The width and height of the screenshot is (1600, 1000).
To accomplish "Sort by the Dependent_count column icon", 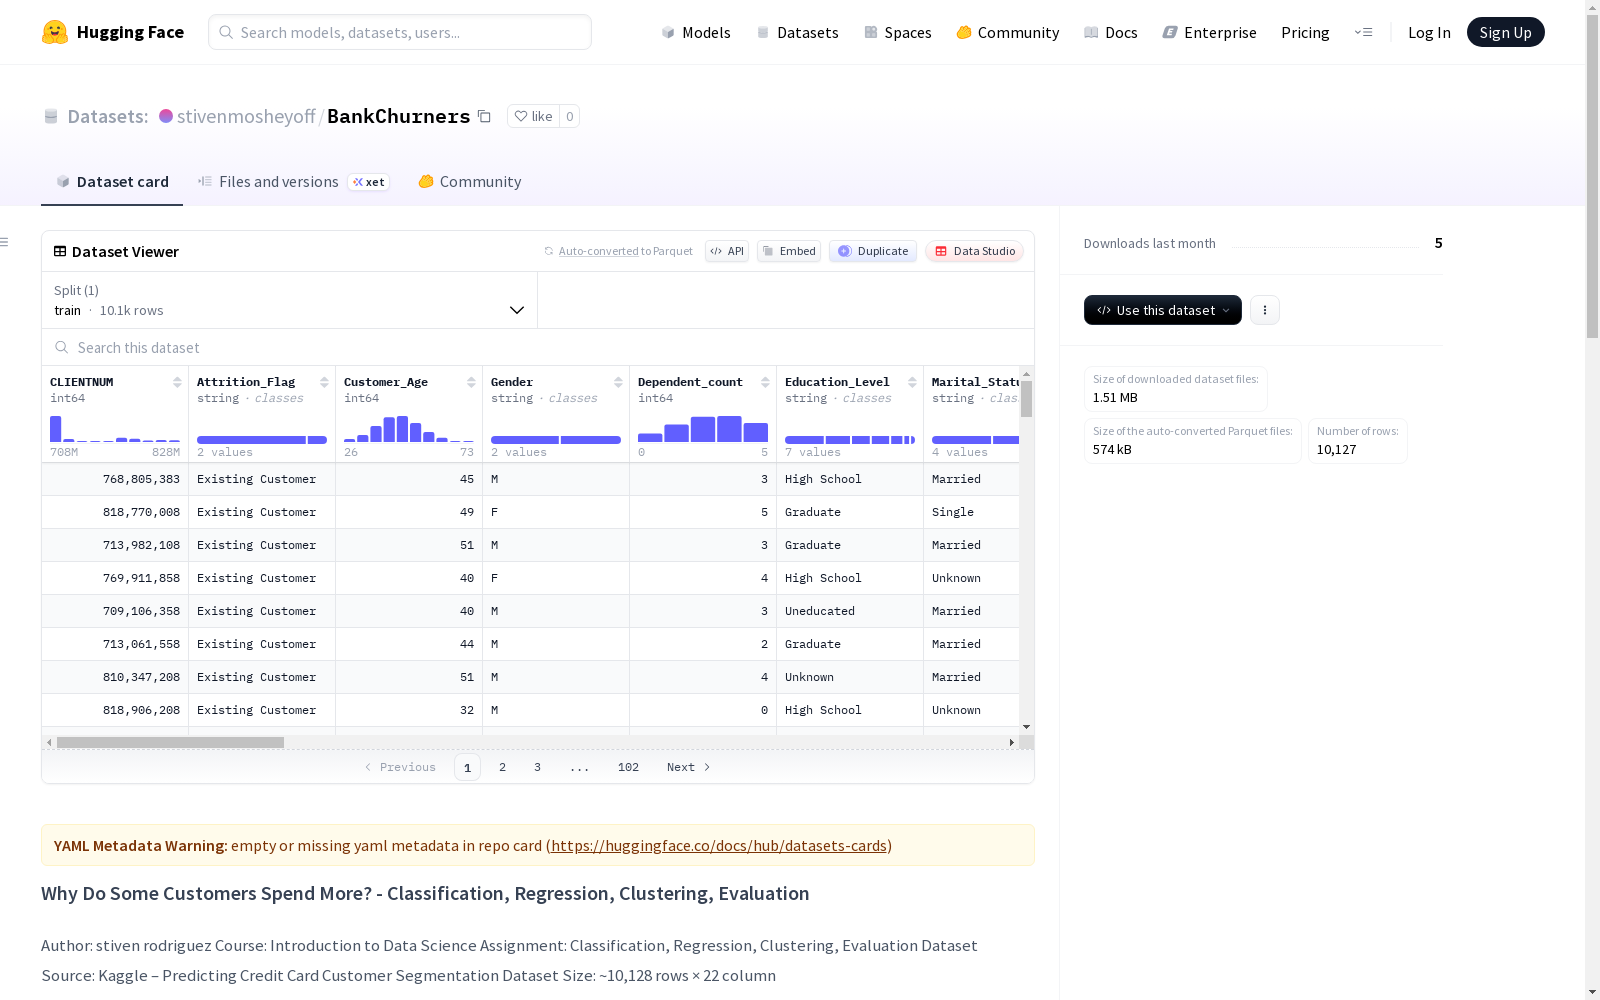I will pos(765,382).
